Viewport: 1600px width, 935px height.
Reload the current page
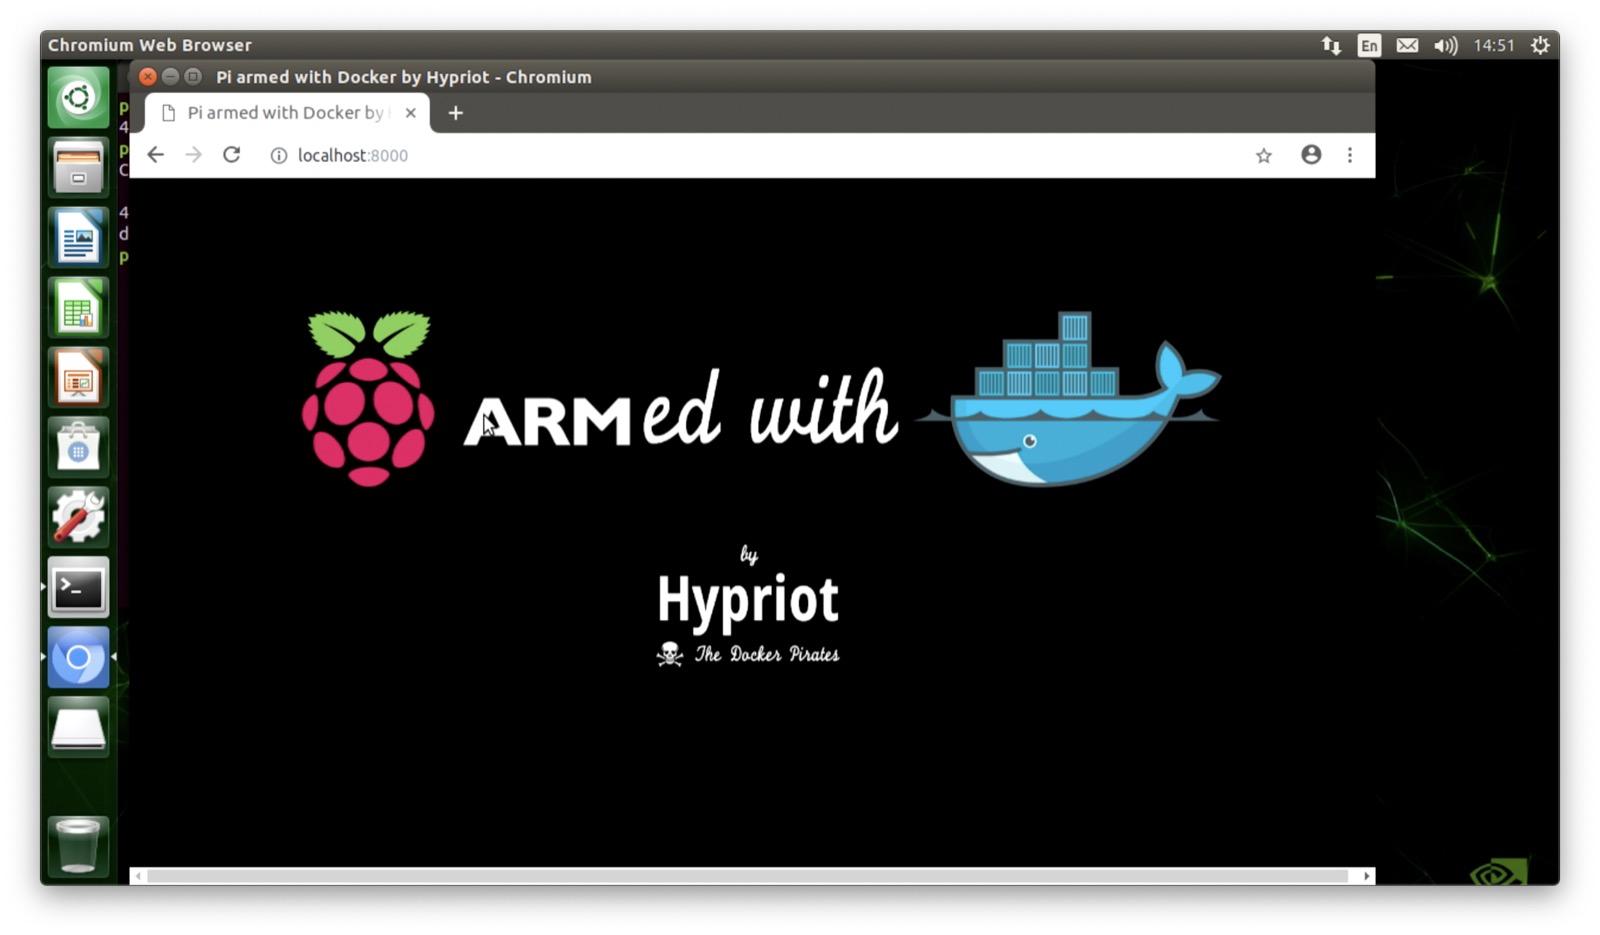click(231, 155)
